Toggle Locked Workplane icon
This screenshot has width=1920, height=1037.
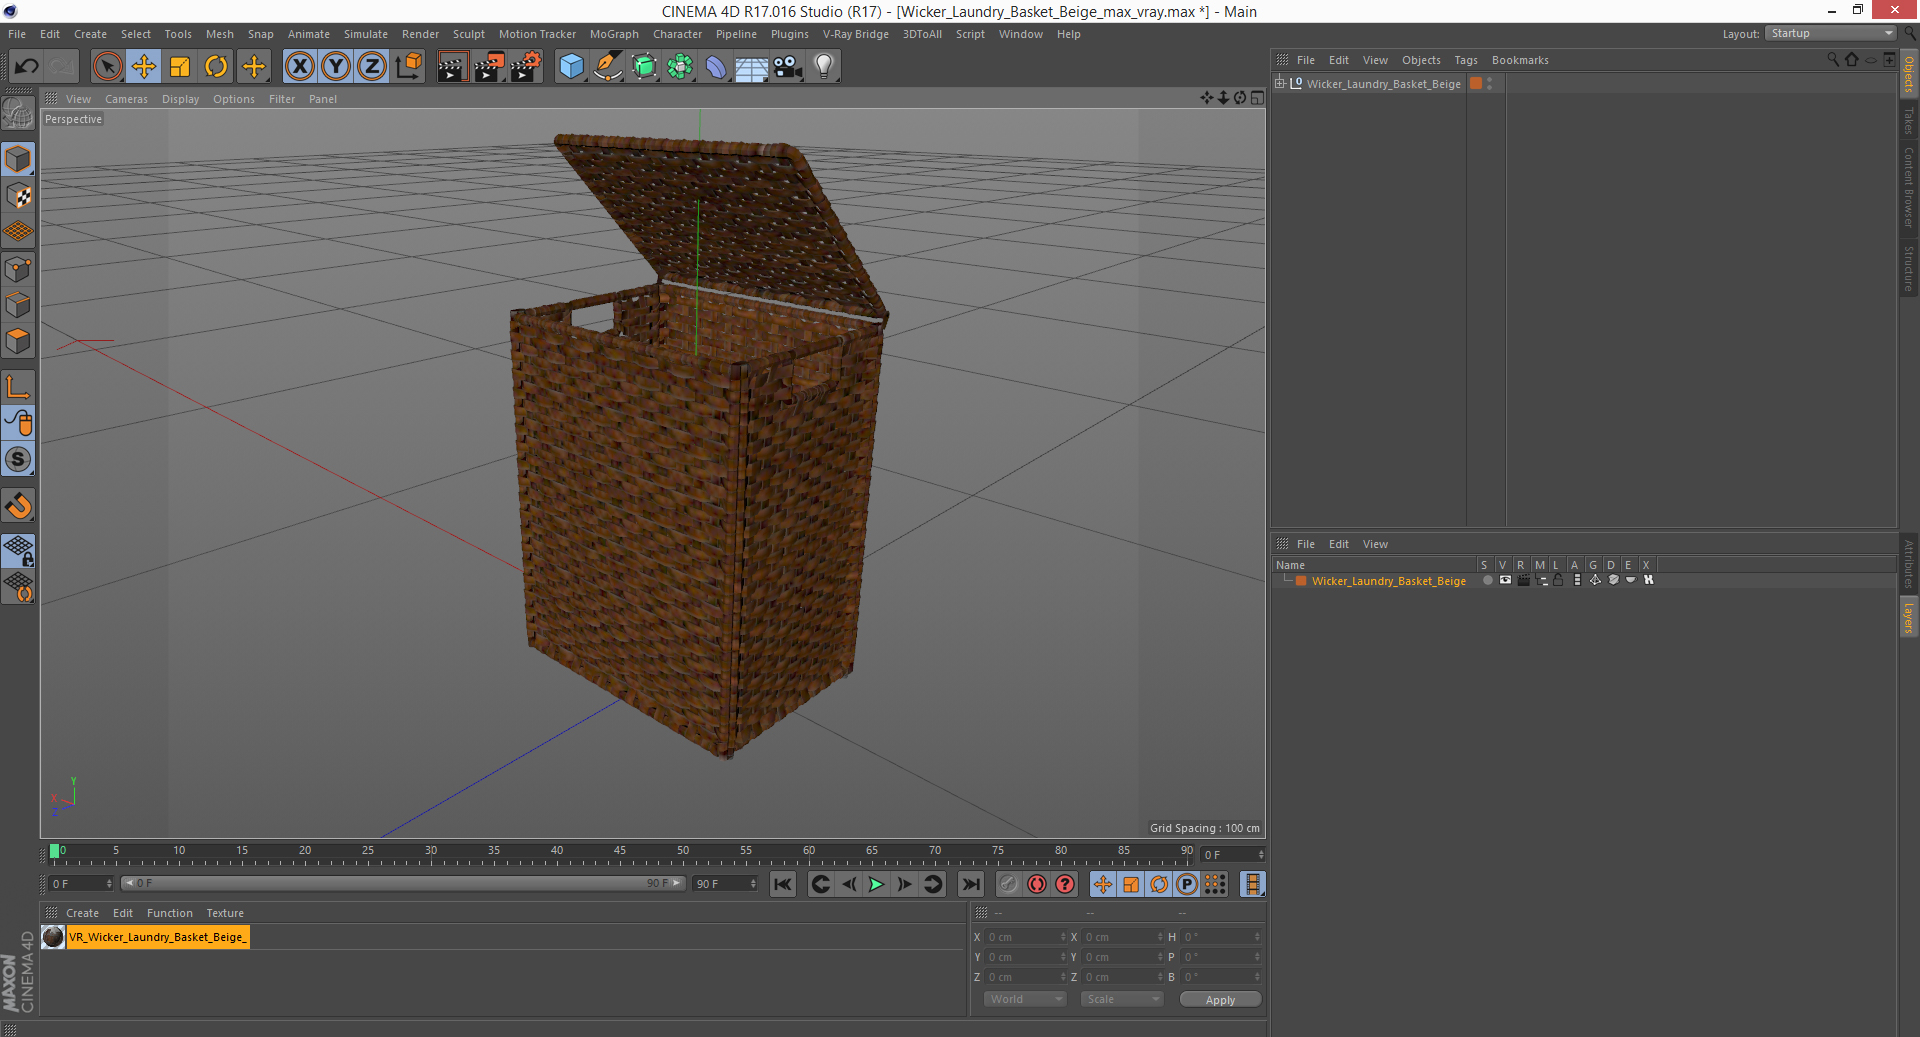click(x=18, y=550)
